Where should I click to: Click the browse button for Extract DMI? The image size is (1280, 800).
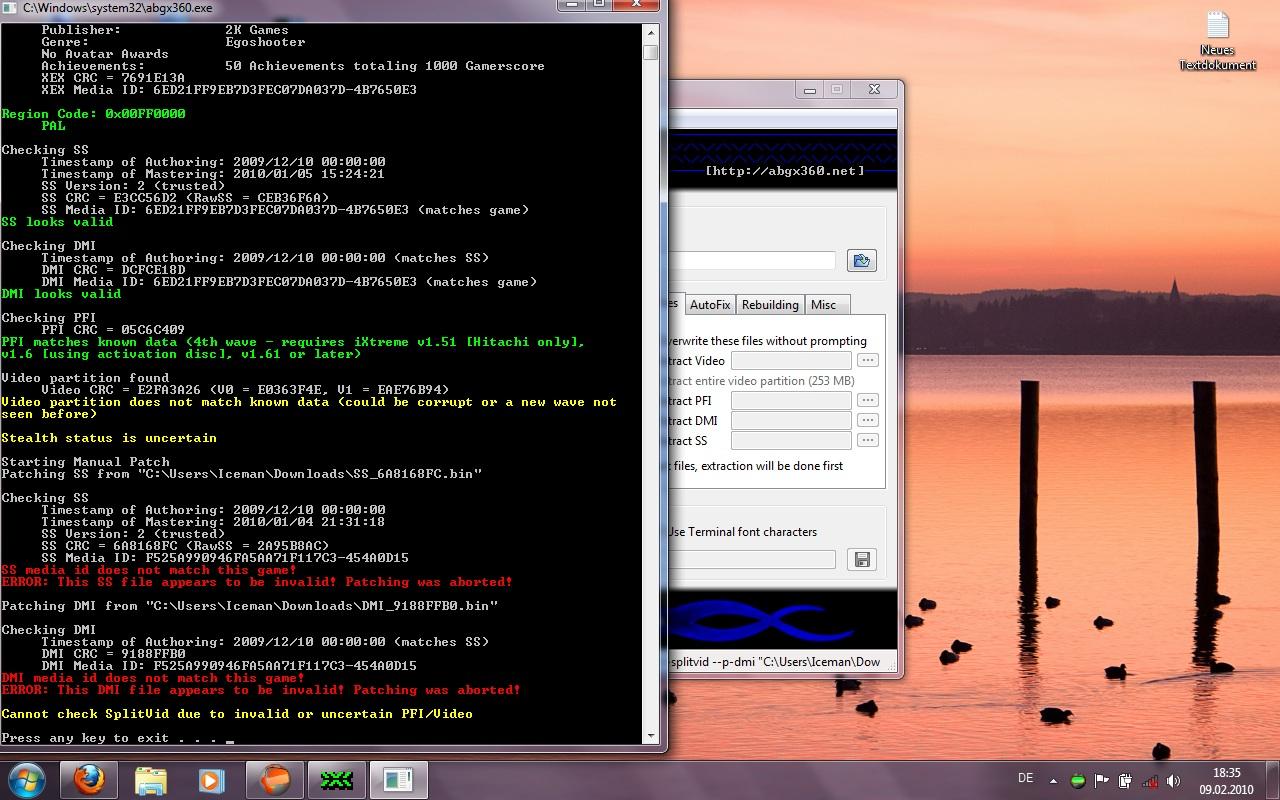pos(867,420)
